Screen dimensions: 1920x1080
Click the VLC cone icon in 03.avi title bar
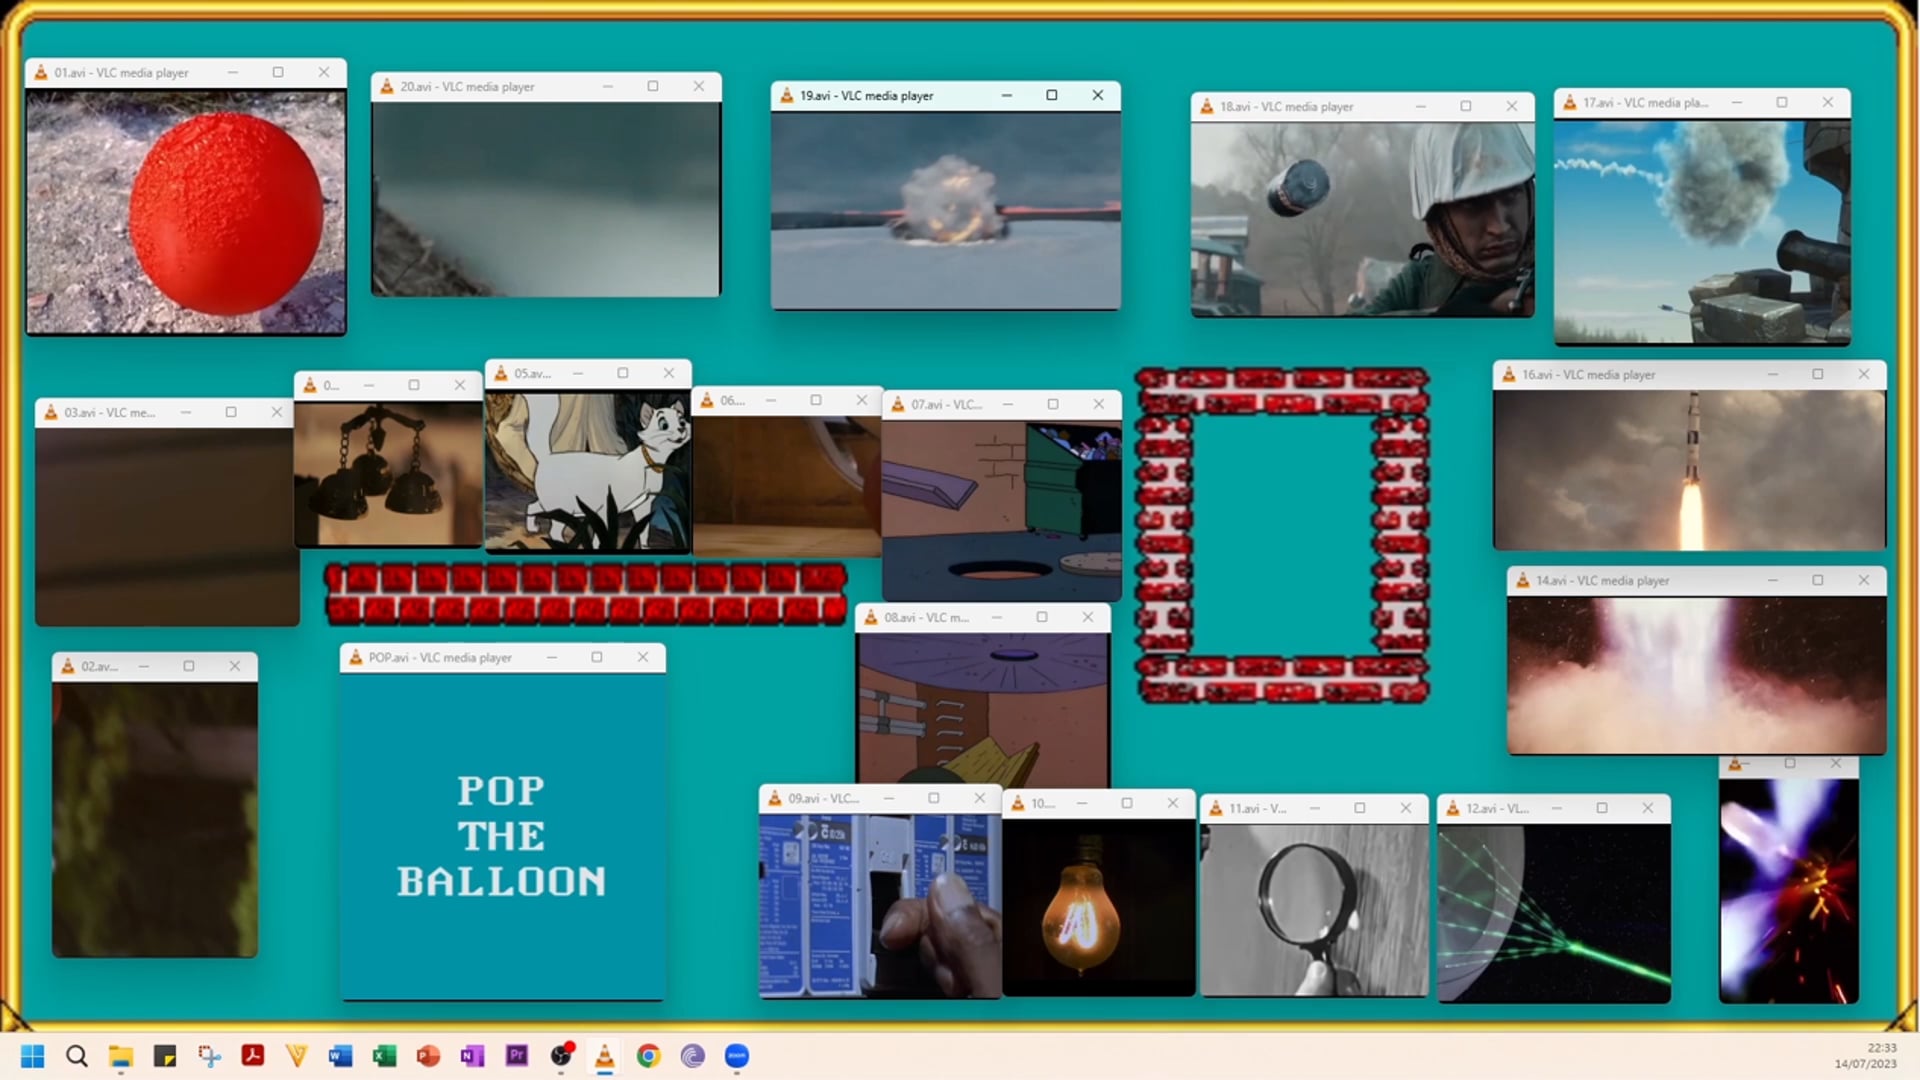[x=51, y=413]
